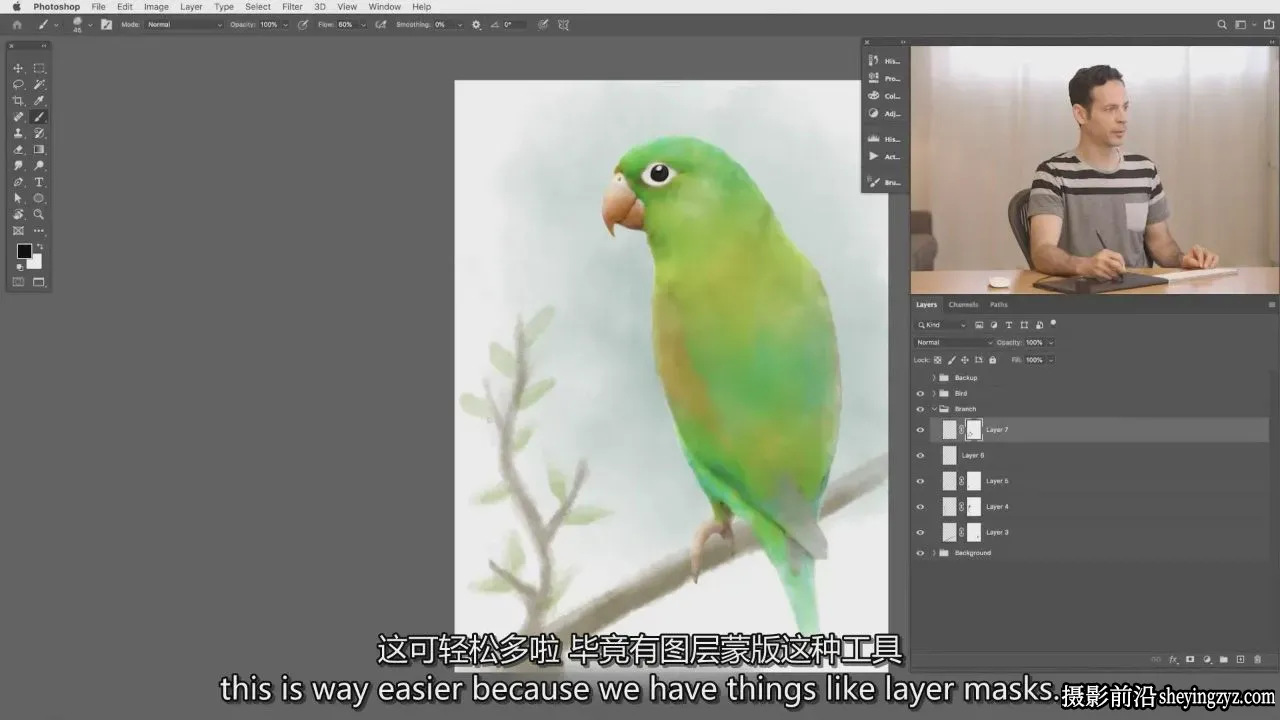Open the Layer menu
The height and width of the screenshot is (720, 1280).
(x=191, y=7)
